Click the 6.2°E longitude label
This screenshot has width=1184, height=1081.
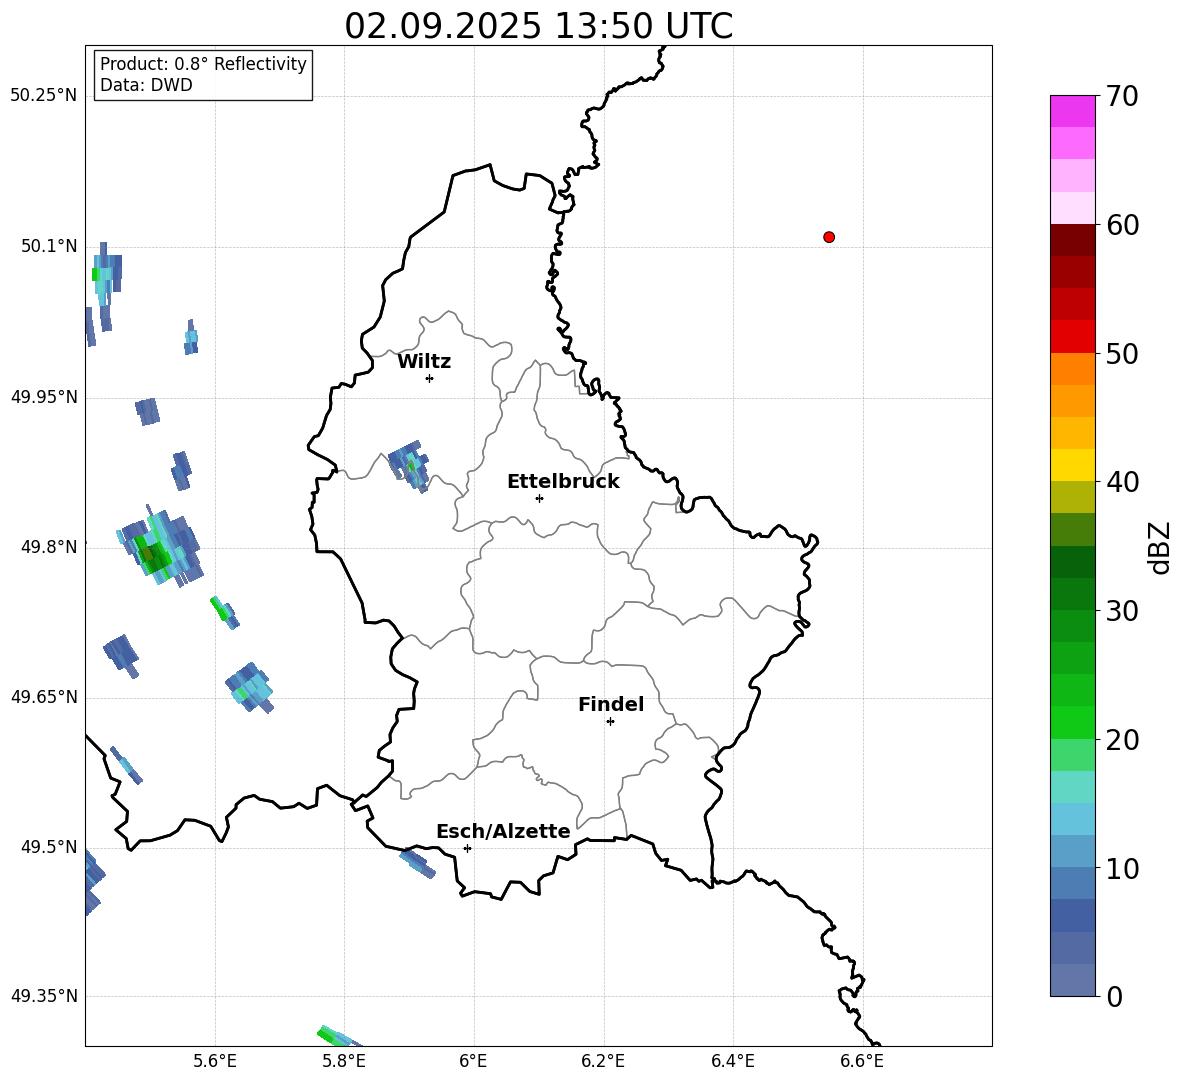coord(603,1062)
